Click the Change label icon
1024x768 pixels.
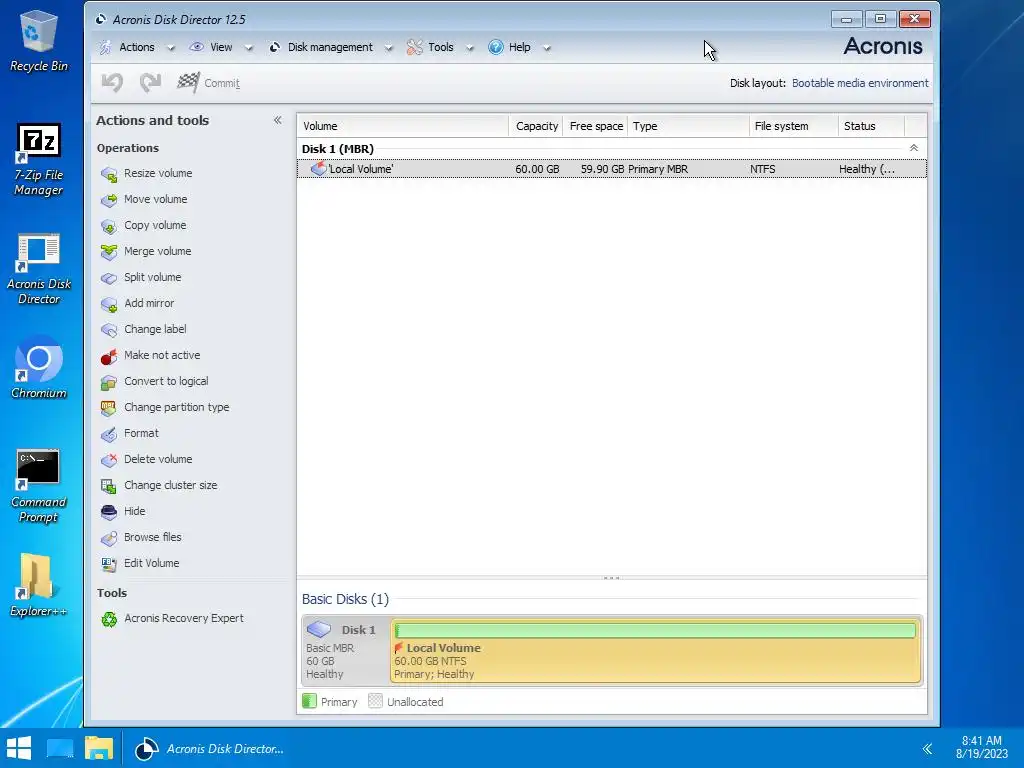pos(108,330)
